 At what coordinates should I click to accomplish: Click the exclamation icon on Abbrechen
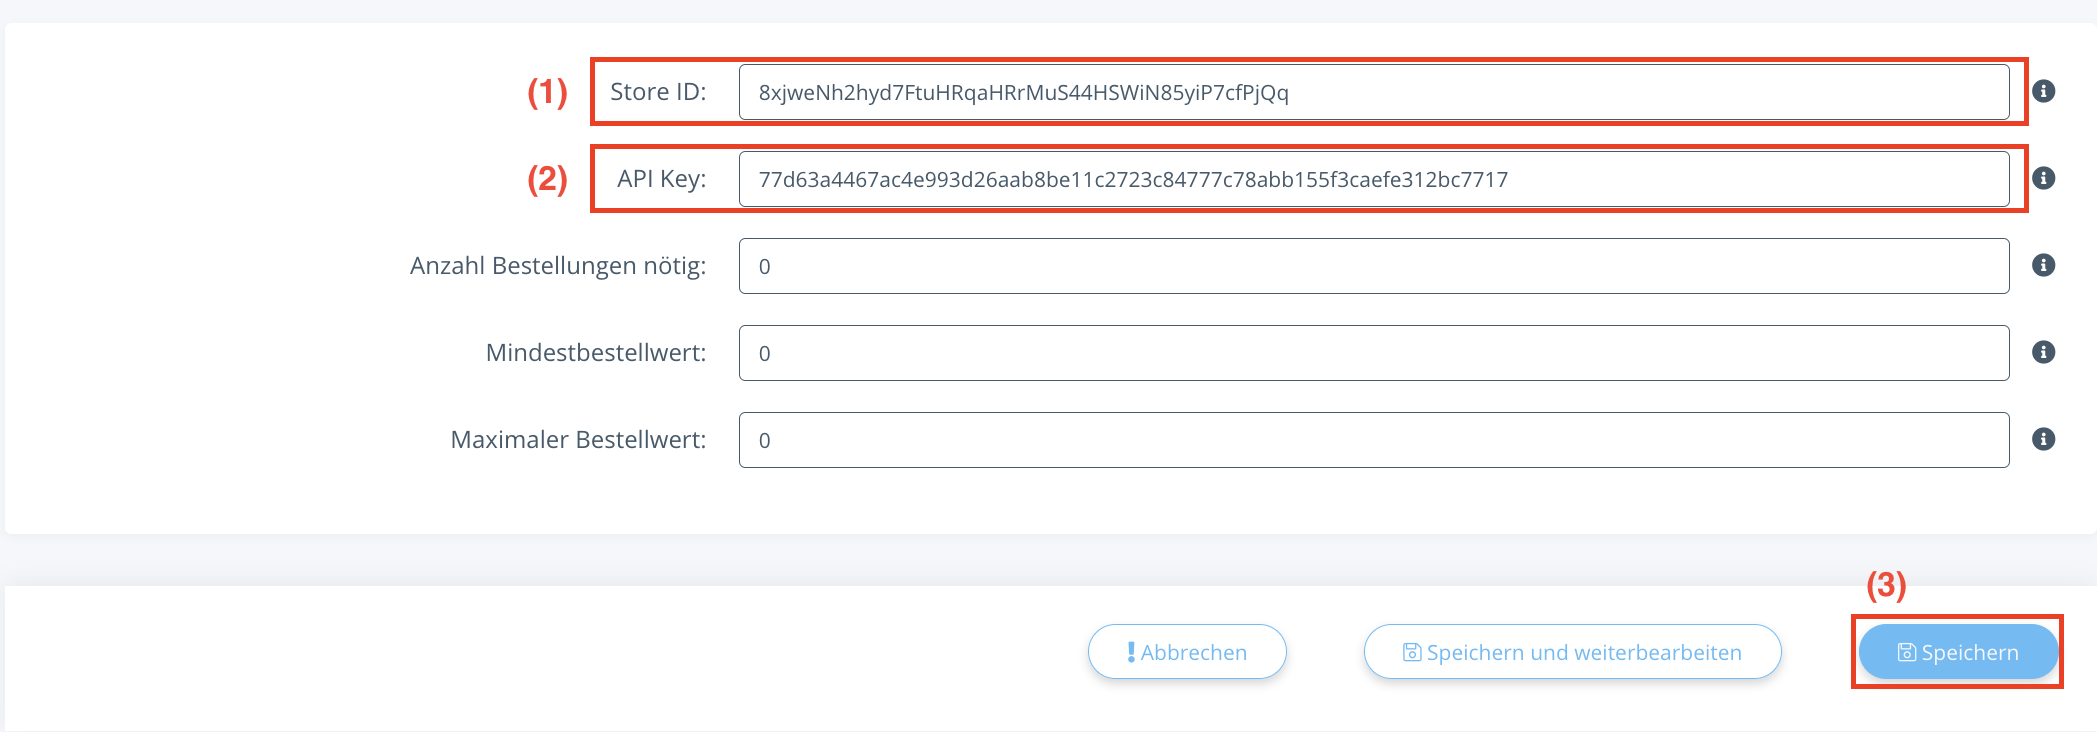click(x=1131, y=652)
